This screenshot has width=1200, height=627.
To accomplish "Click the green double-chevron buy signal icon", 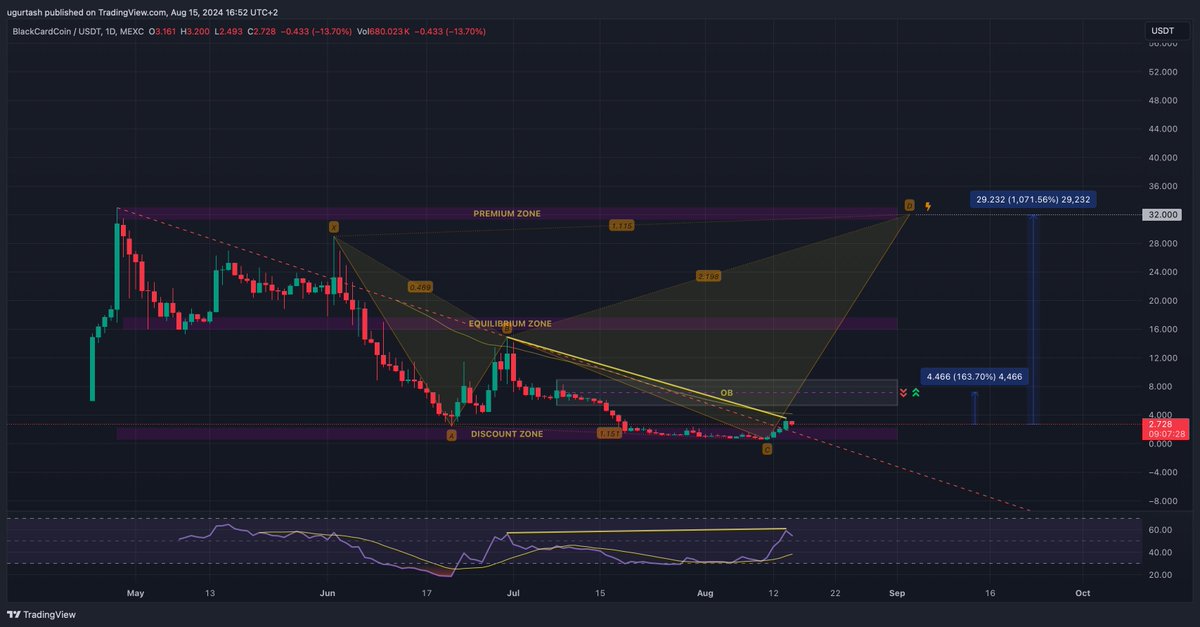I will coord(916,393).
